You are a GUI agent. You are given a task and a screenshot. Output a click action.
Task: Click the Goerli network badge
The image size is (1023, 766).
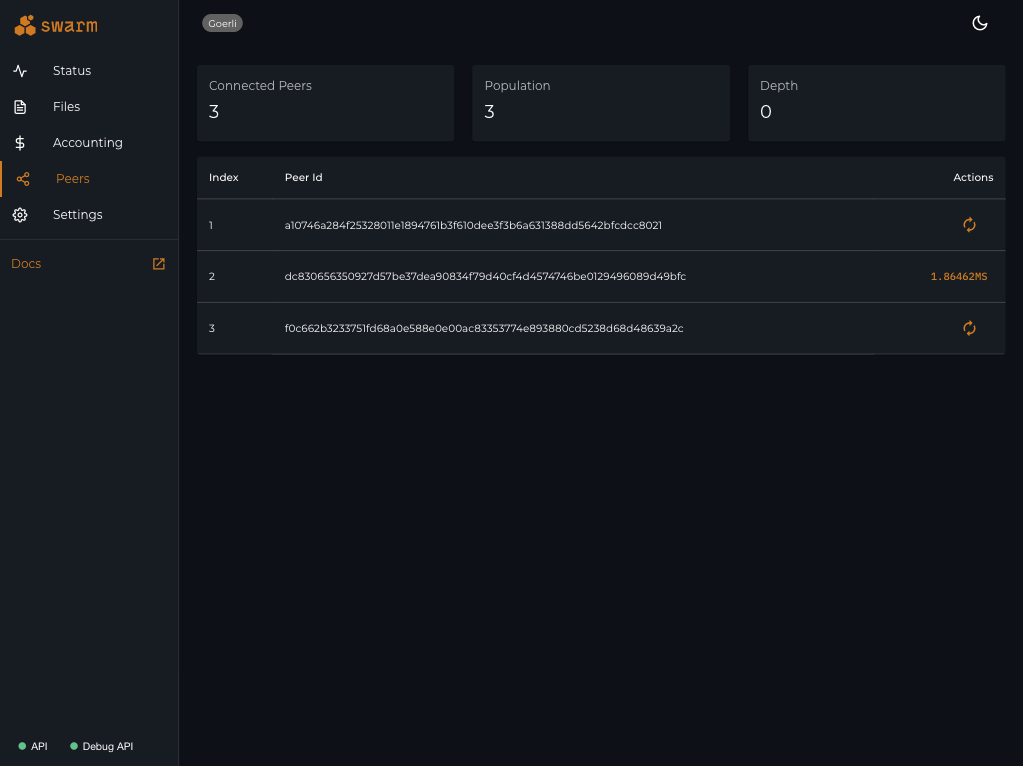click(222, 23)
